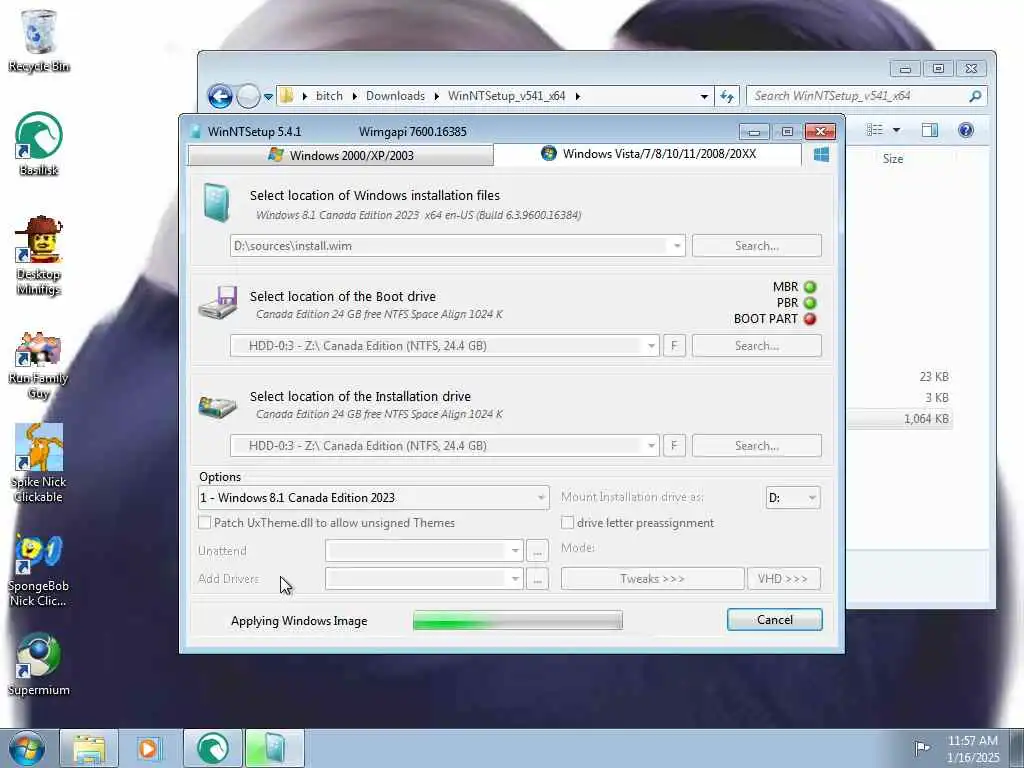Screen dimensions: 1024x768
Task: Check drive letter preassignment option
Action: click(x=568, y=522)
